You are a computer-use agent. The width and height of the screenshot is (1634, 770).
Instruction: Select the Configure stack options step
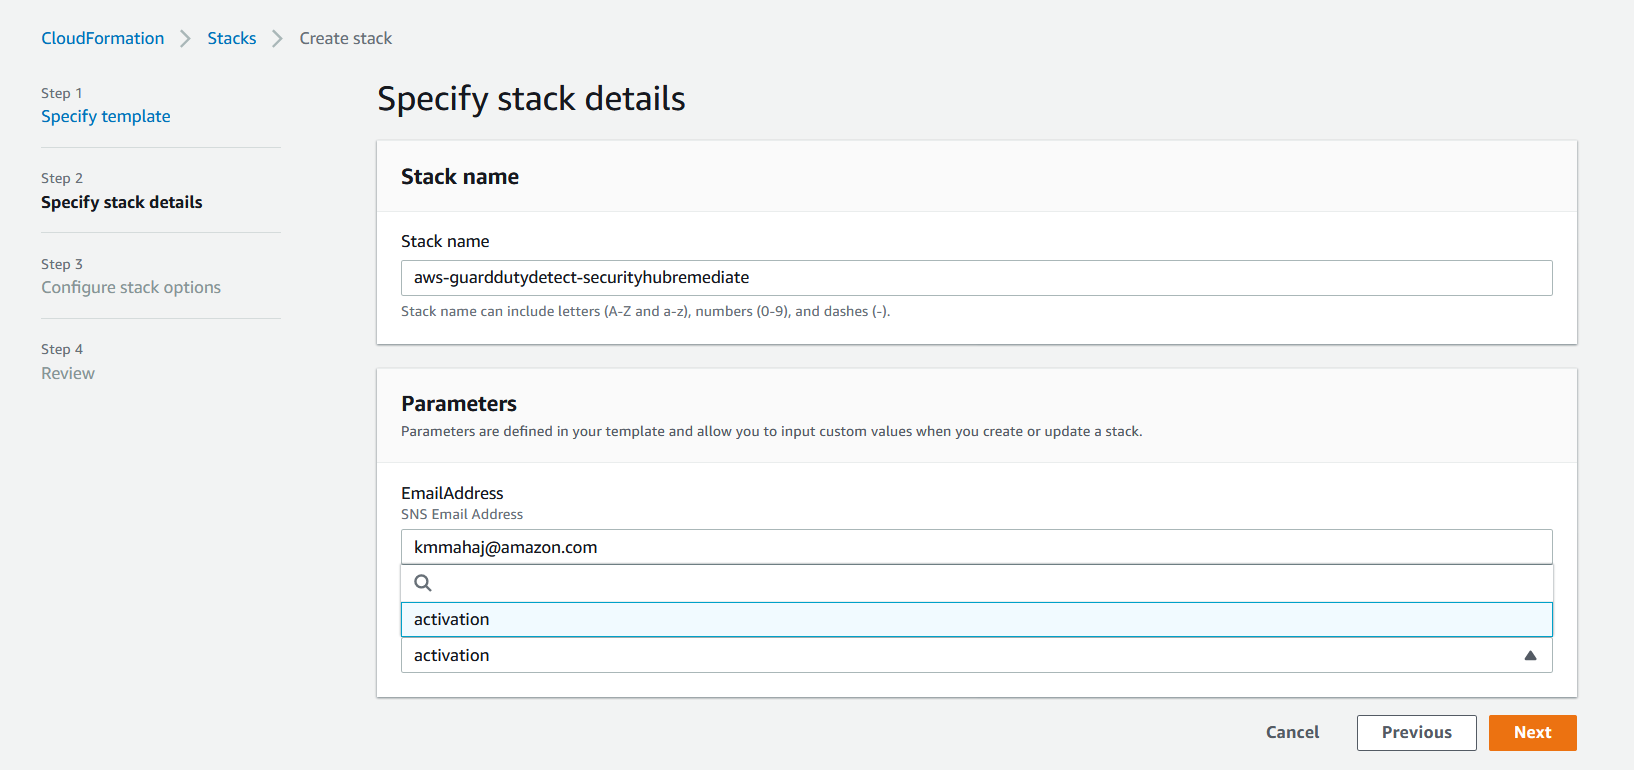tap(131, 287)
